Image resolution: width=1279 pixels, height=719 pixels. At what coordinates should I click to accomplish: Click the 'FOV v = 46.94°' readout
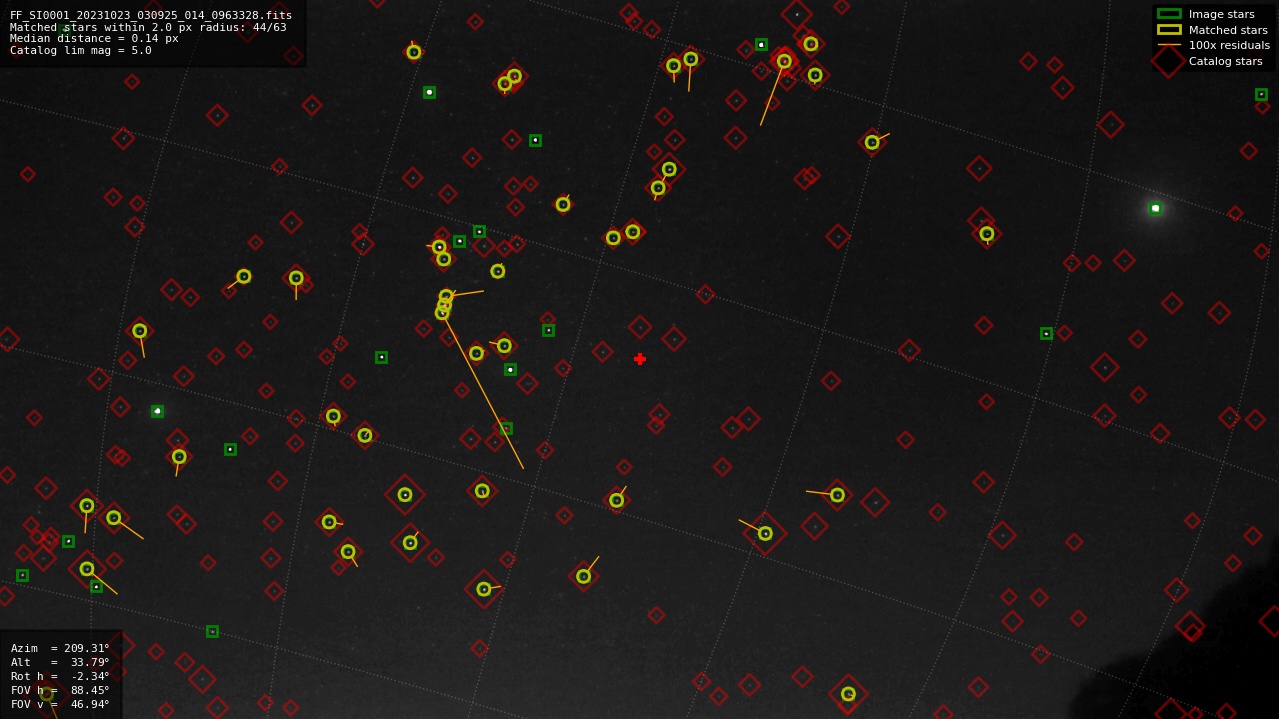click(x=60, y=704)
